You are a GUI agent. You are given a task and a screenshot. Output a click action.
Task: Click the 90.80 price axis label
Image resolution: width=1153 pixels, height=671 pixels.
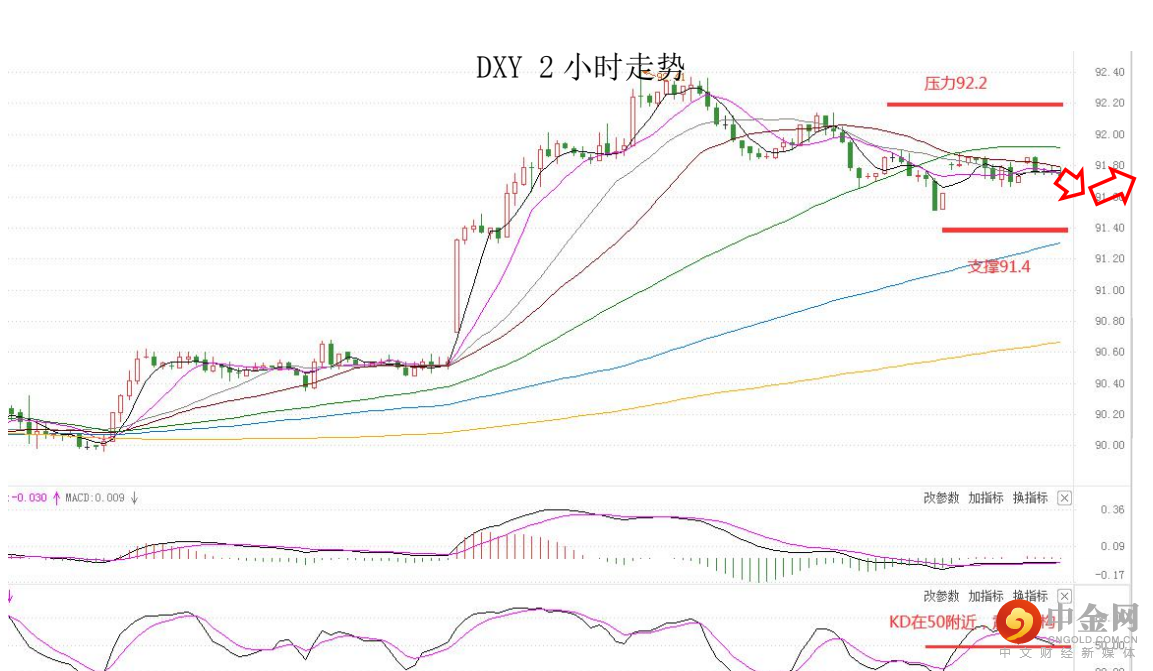click(1109, 321)
